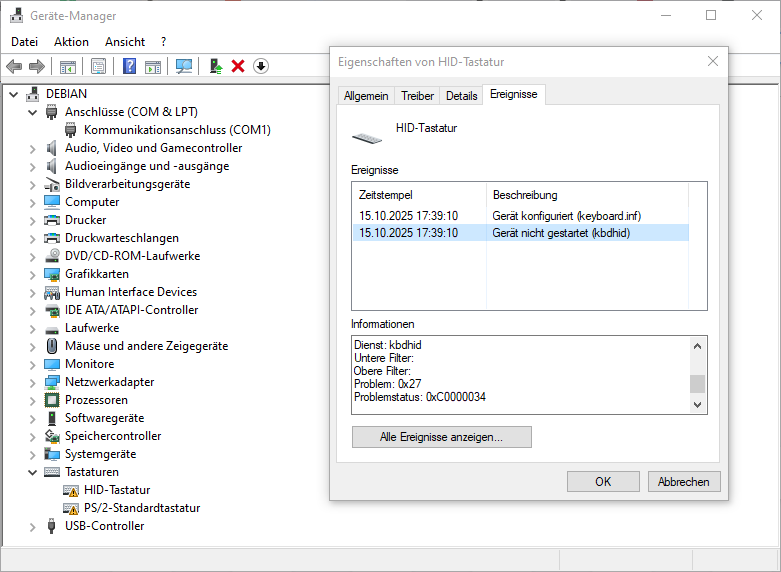Screen dimensions: 781x572
Task: Collapse the Anschlüsse (COM & LPT) node
Action: coord(32,112)
